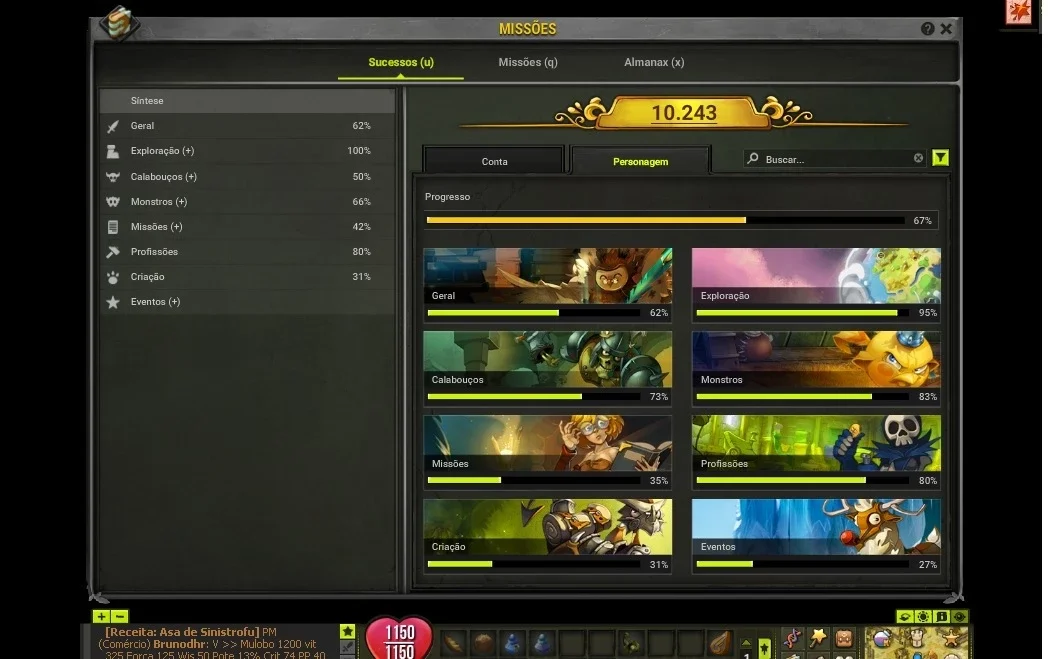Click the Exploração 95% progress bar

(x=802, y=313)
